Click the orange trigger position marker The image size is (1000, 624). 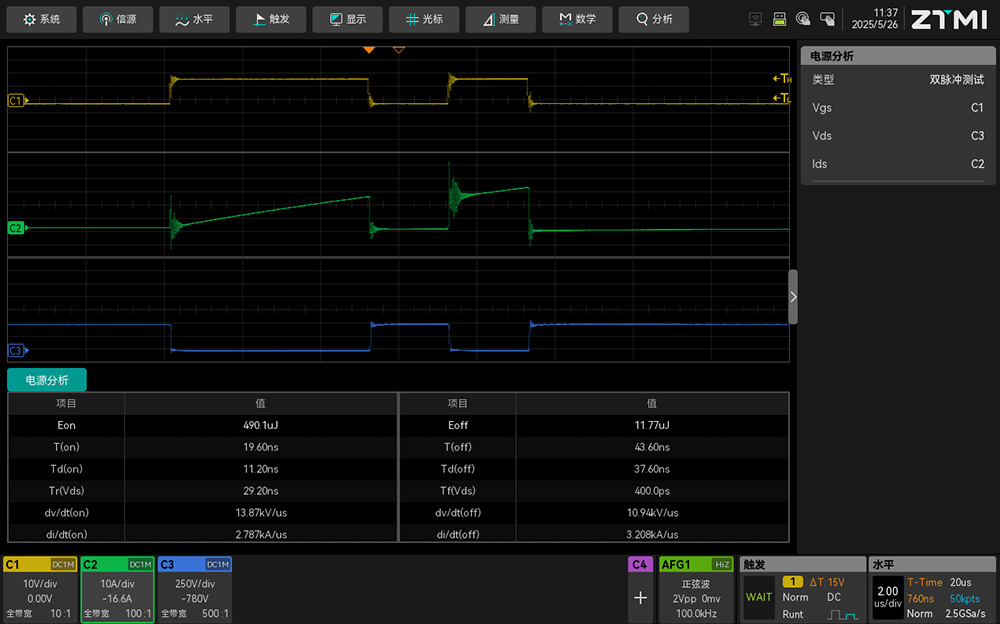(369, 49)
